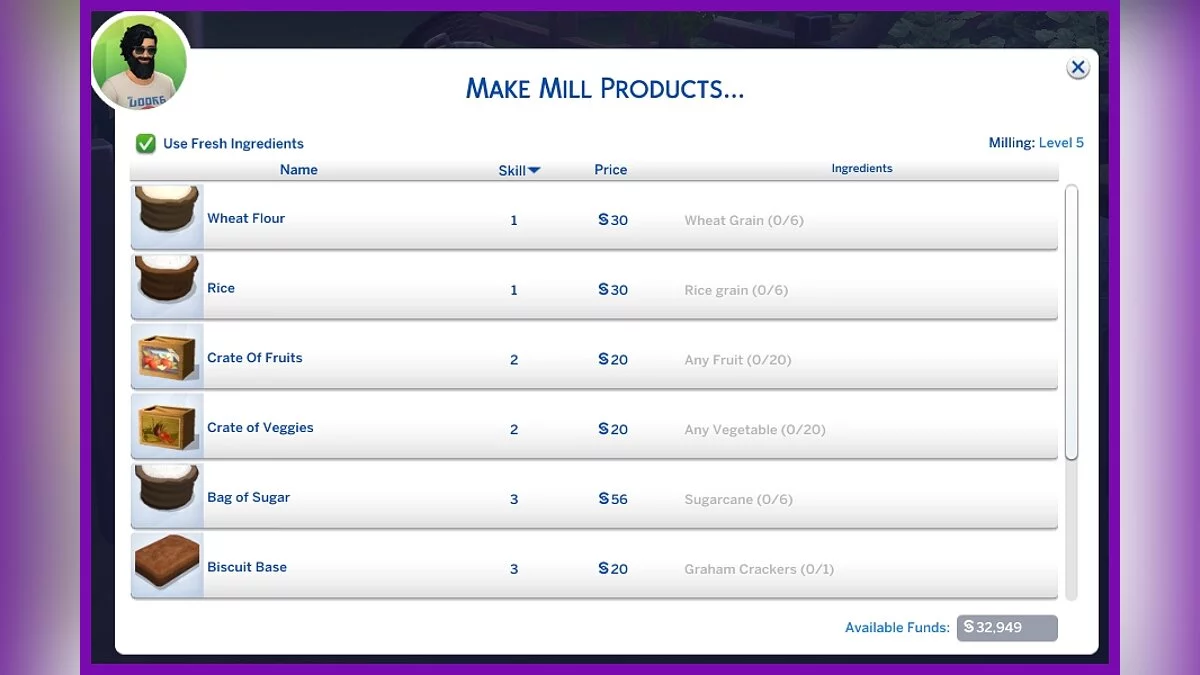
Task: Click the Crate of Veggies icon
Action: click(x=167, y=427)
